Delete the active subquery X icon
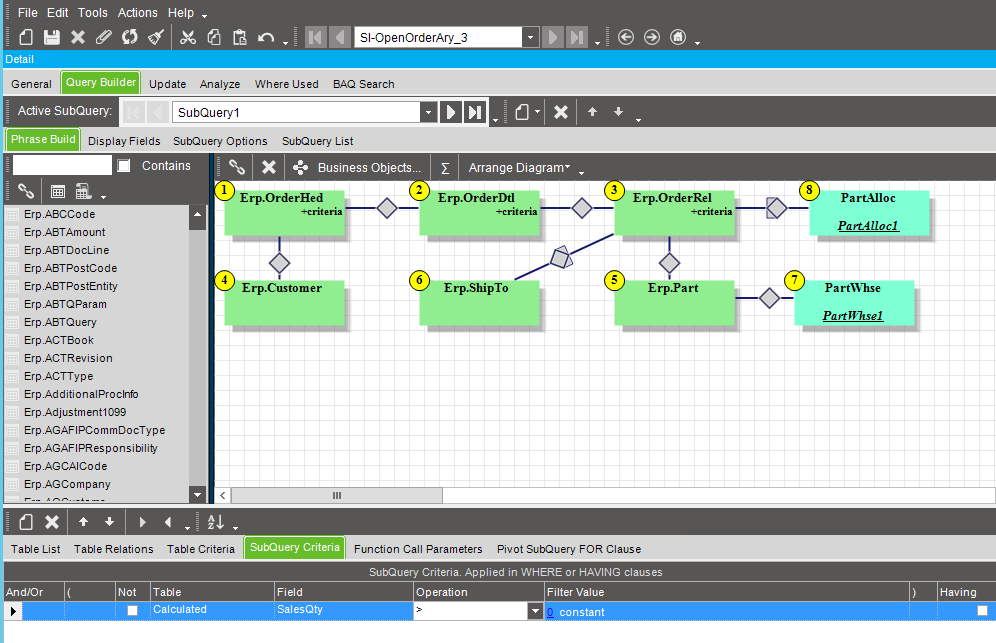The image size is (996, 643). click(x=560, y=112)
